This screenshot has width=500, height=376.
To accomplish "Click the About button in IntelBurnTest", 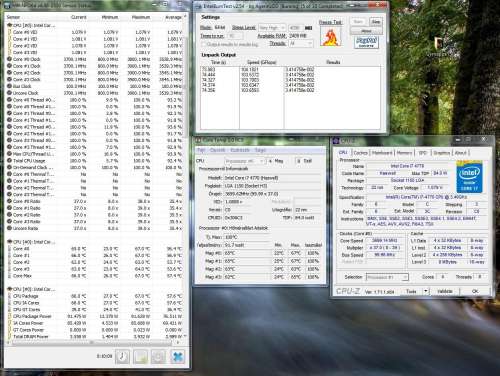I will (x=366, y=31).
